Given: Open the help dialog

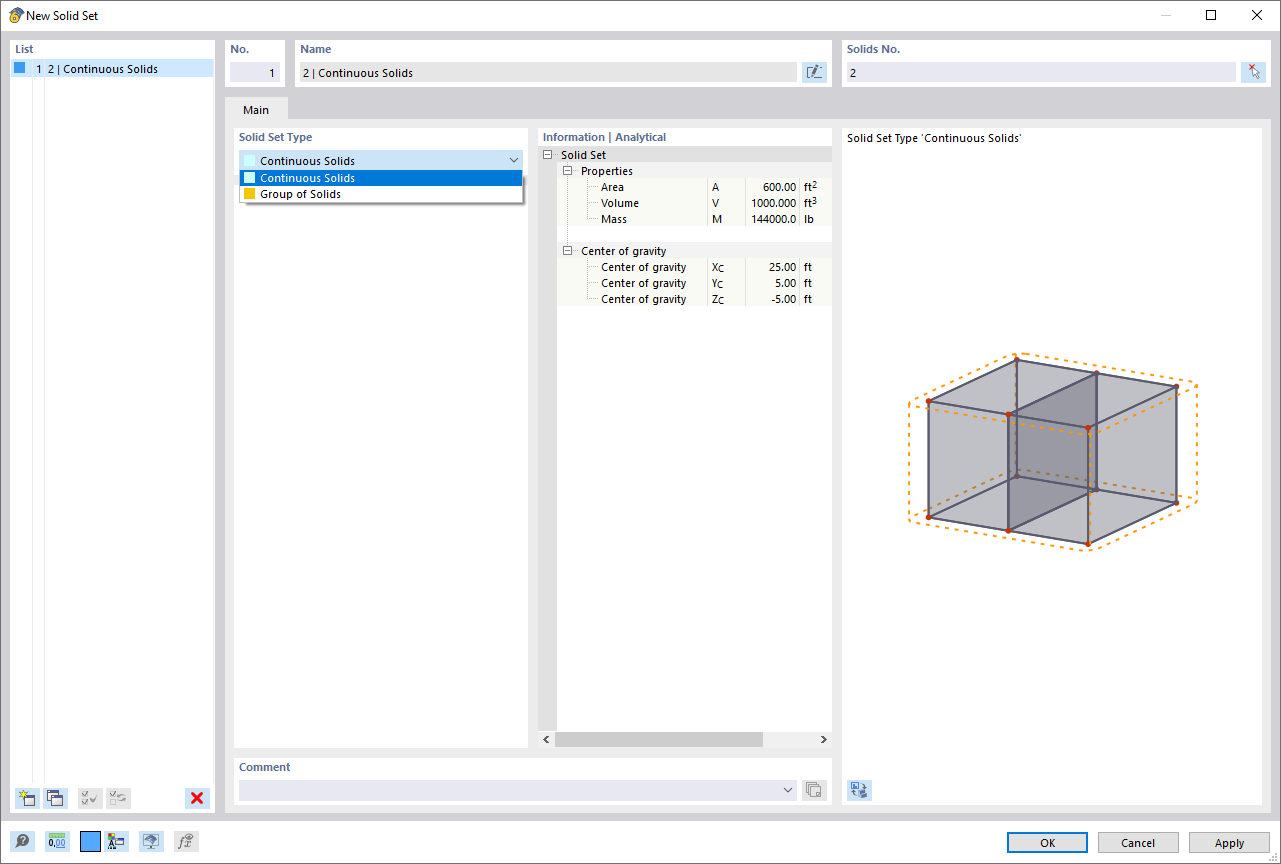Looking at the screenshot, I should 21,841.
